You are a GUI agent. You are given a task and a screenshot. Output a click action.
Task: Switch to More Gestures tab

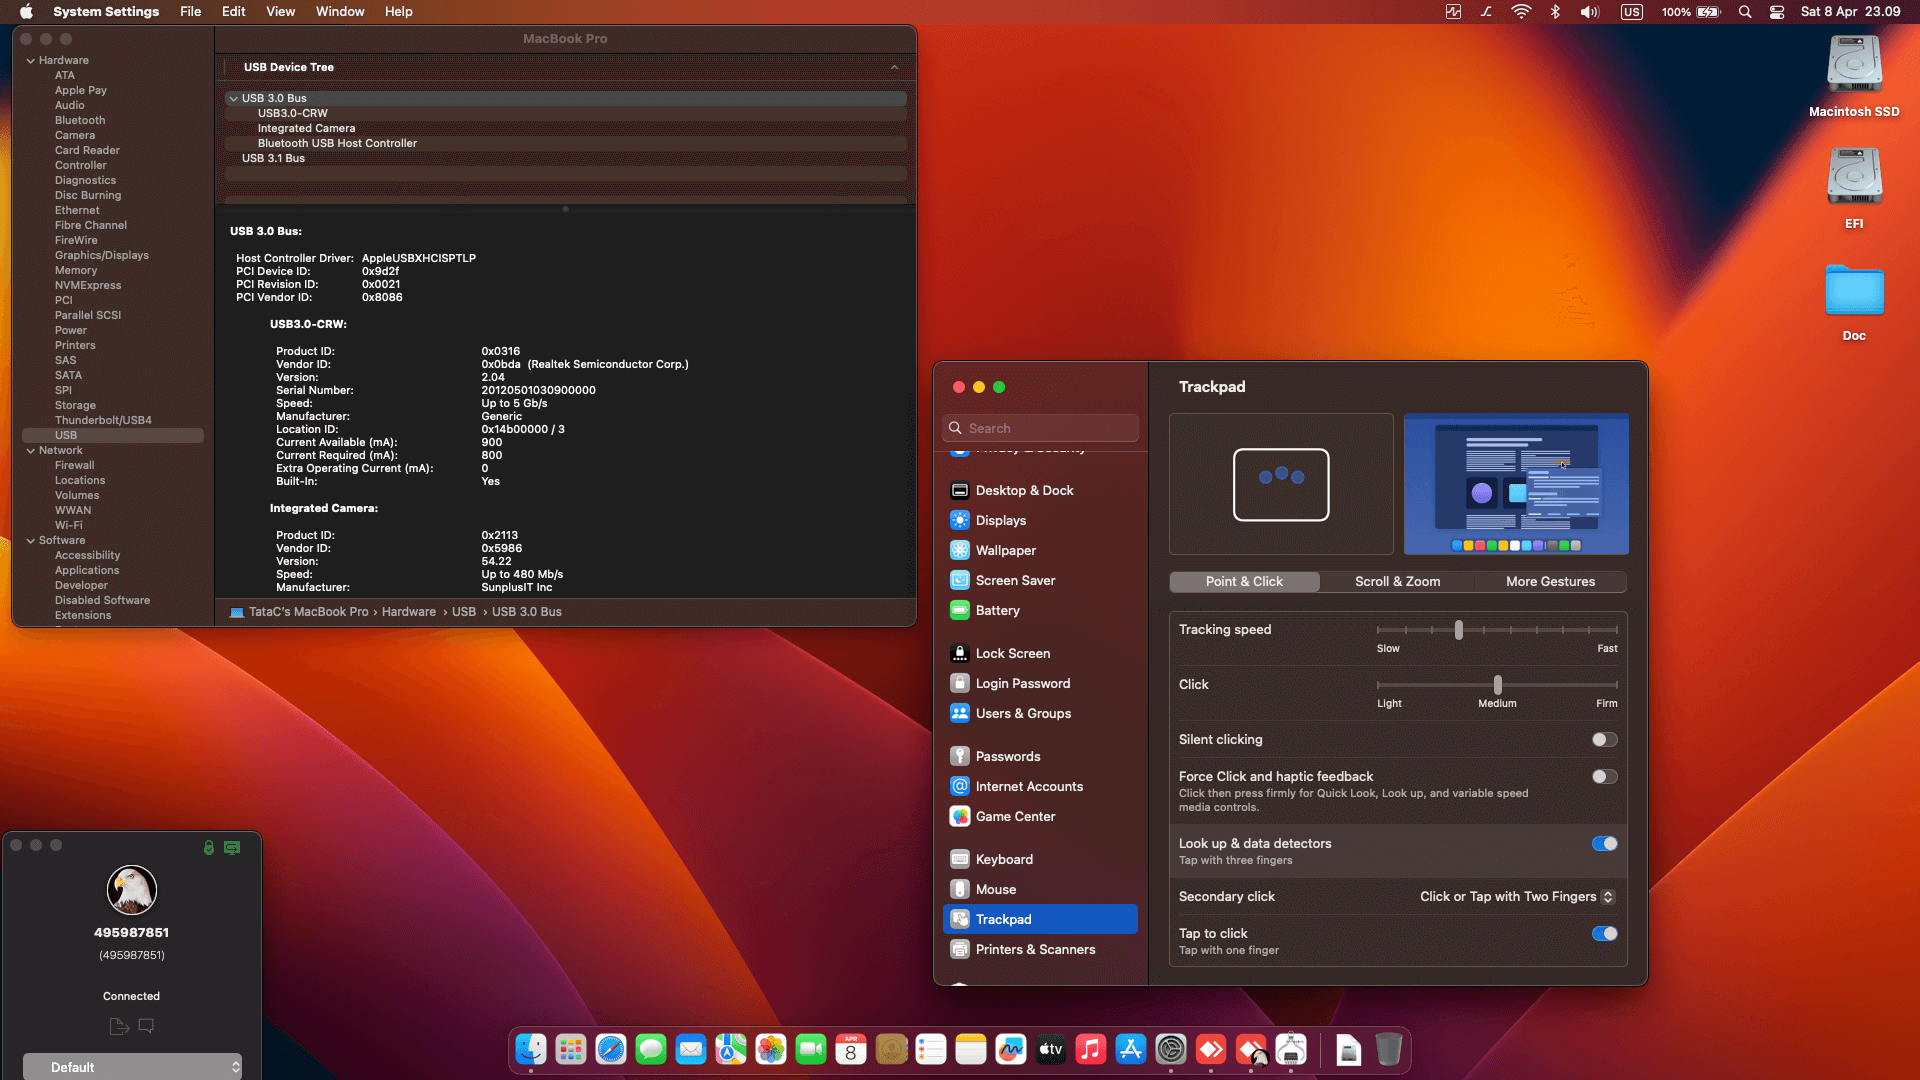click(1550, 582)
